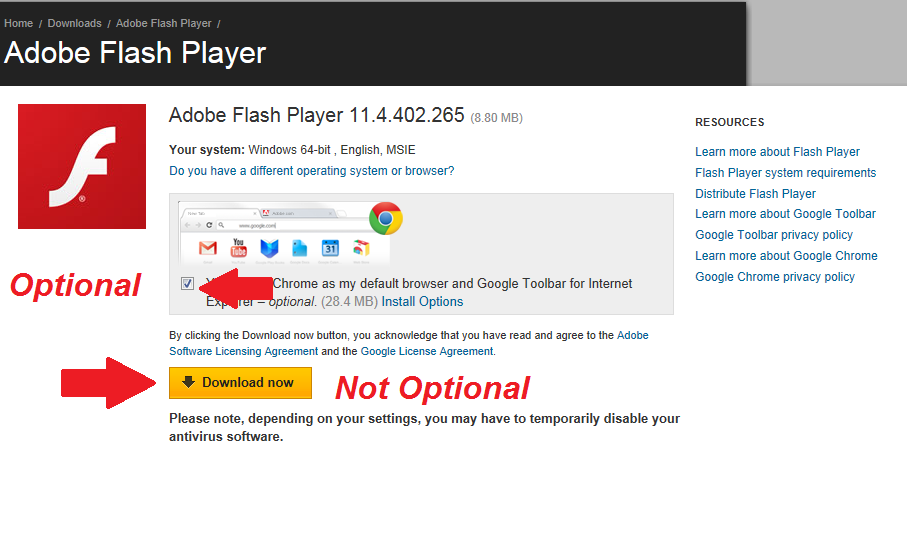The height and width of the screenshot is (560, 907).
Task: Open the Downloads breadcrumb link
Action: coord(75,24)
